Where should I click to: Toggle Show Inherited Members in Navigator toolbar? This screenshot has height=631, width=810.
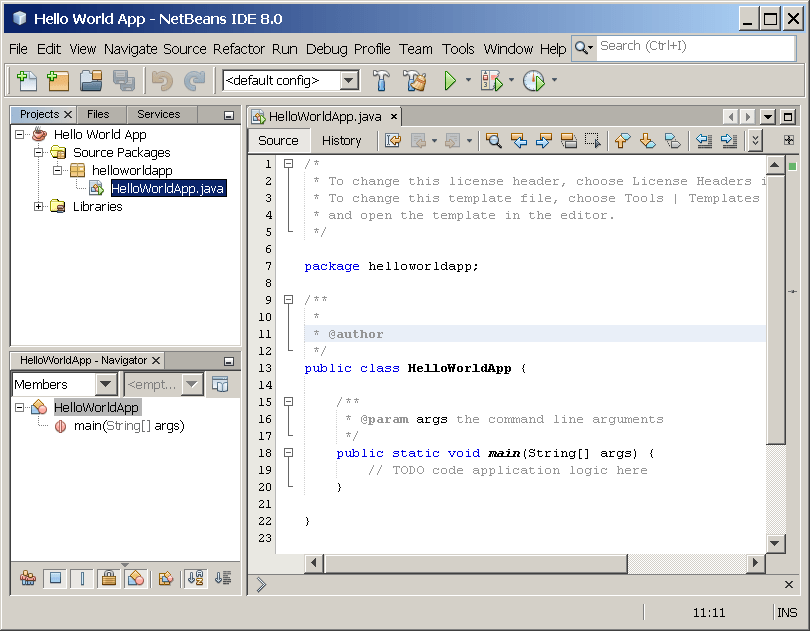point(27,578)
